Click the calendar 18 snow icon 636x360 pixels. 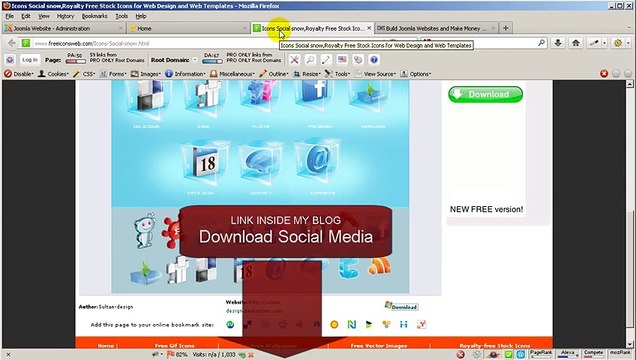point(205,163)
